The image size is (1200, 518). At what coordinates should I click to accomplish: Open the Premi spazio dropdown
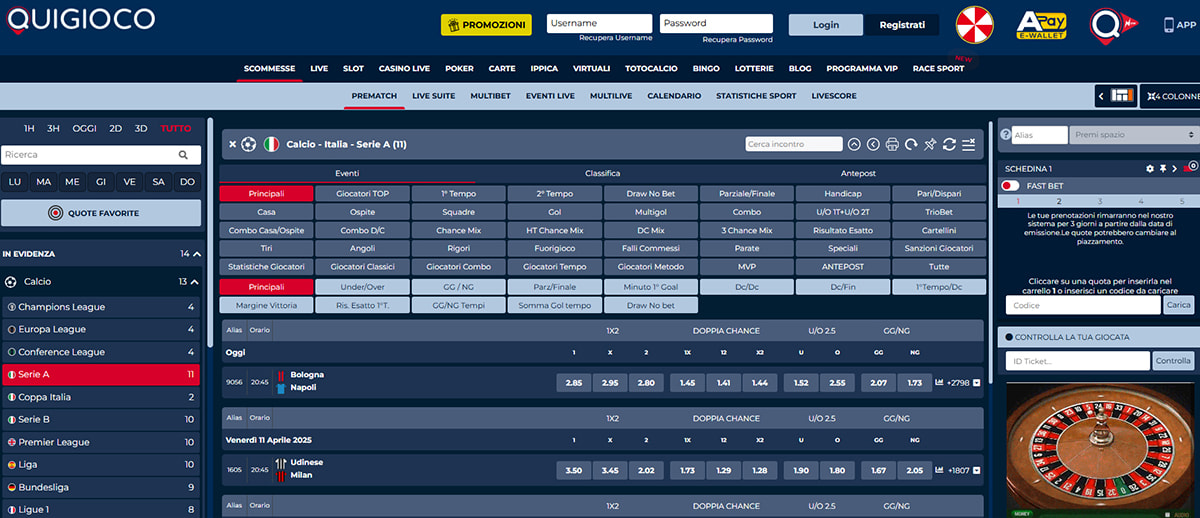point(1134,134)
